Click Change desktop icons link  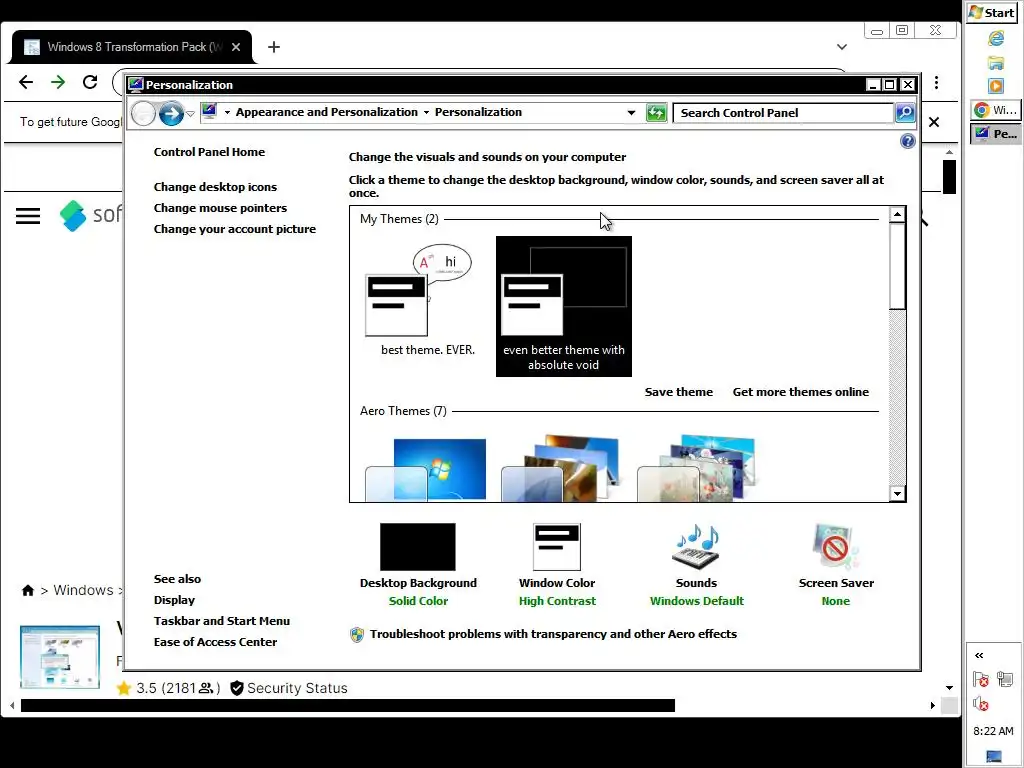[215, 187]
